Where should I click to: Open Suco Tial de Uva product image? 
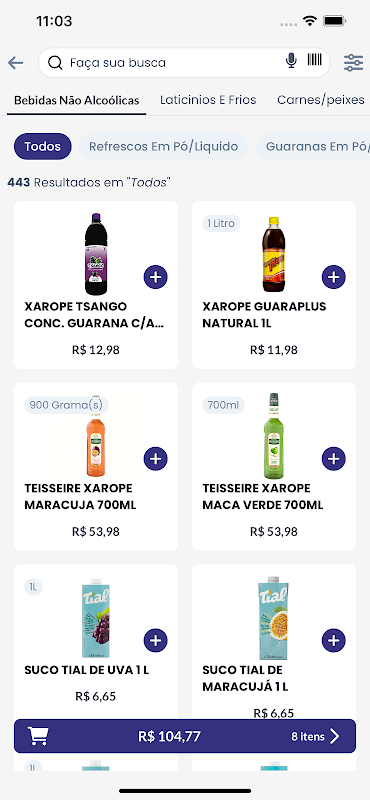tap(96, 618)
